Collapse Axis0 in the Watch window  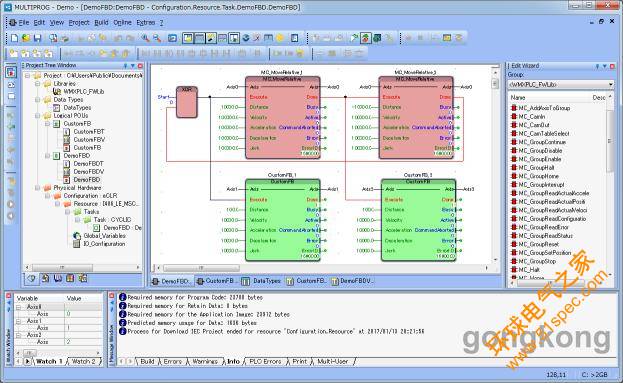[18, 307]
